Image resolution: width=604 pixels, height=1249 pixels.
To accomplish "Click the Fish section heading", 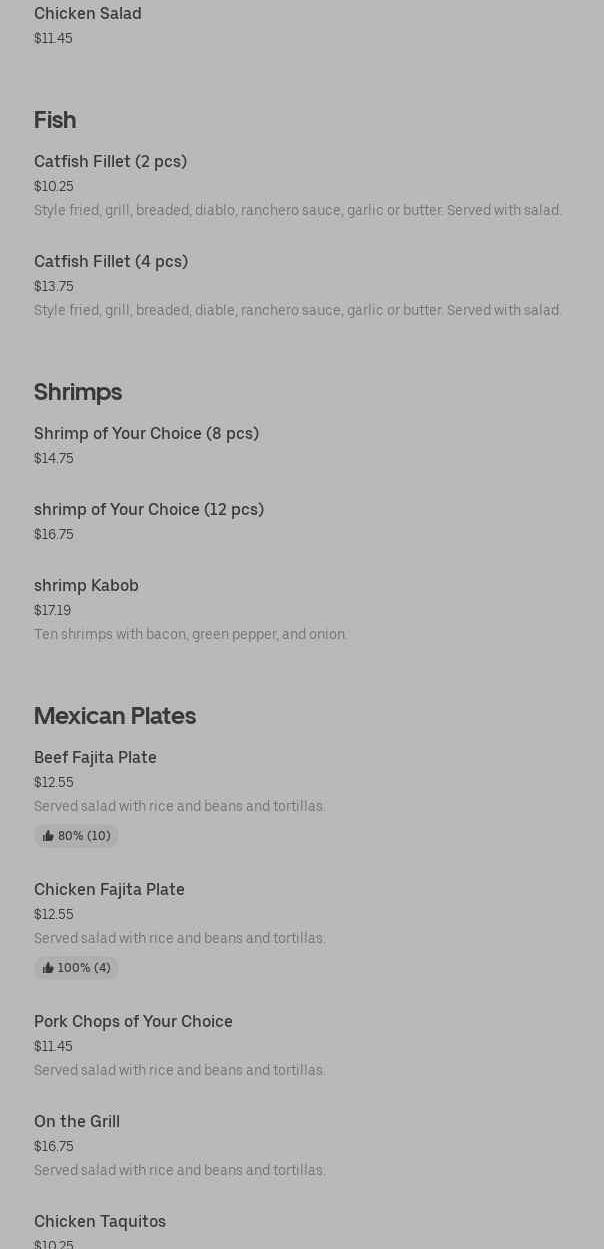I will click(55, 120).
